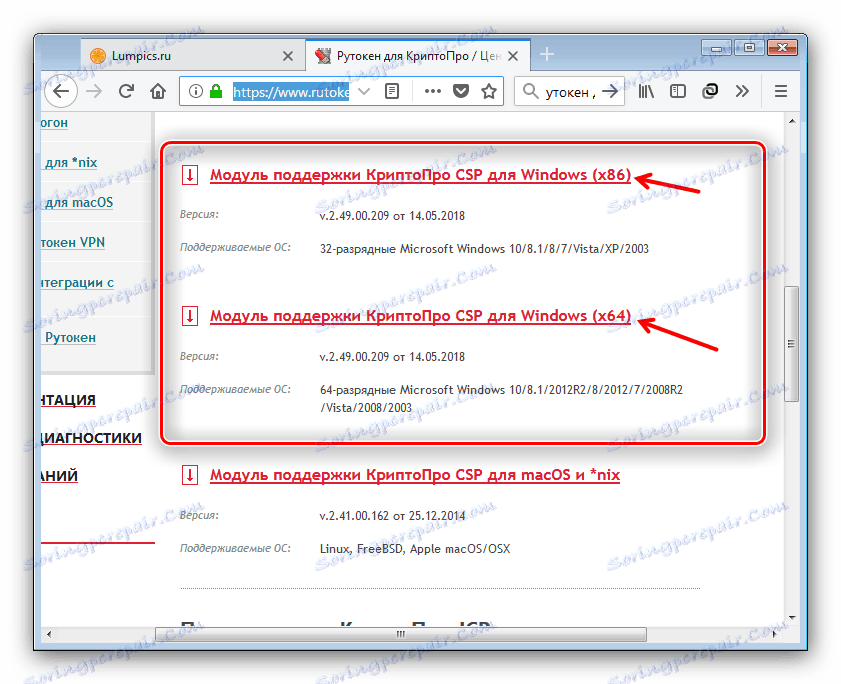The image size is (841, 684).
Task: Save page to Pocket
Action: click(461, 92)
